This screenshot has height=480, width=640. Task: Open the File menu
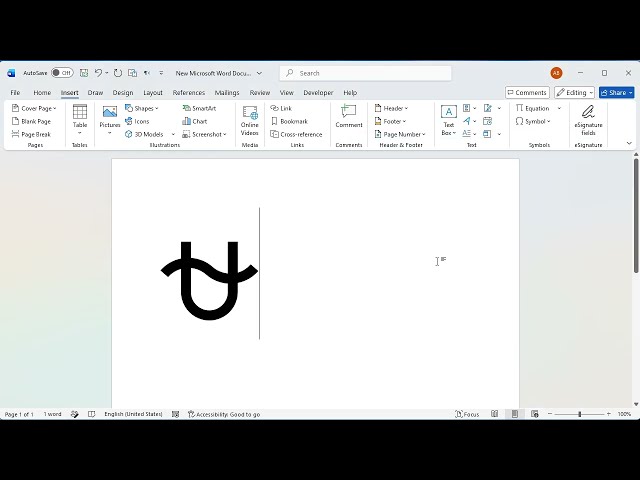(15, 93)
